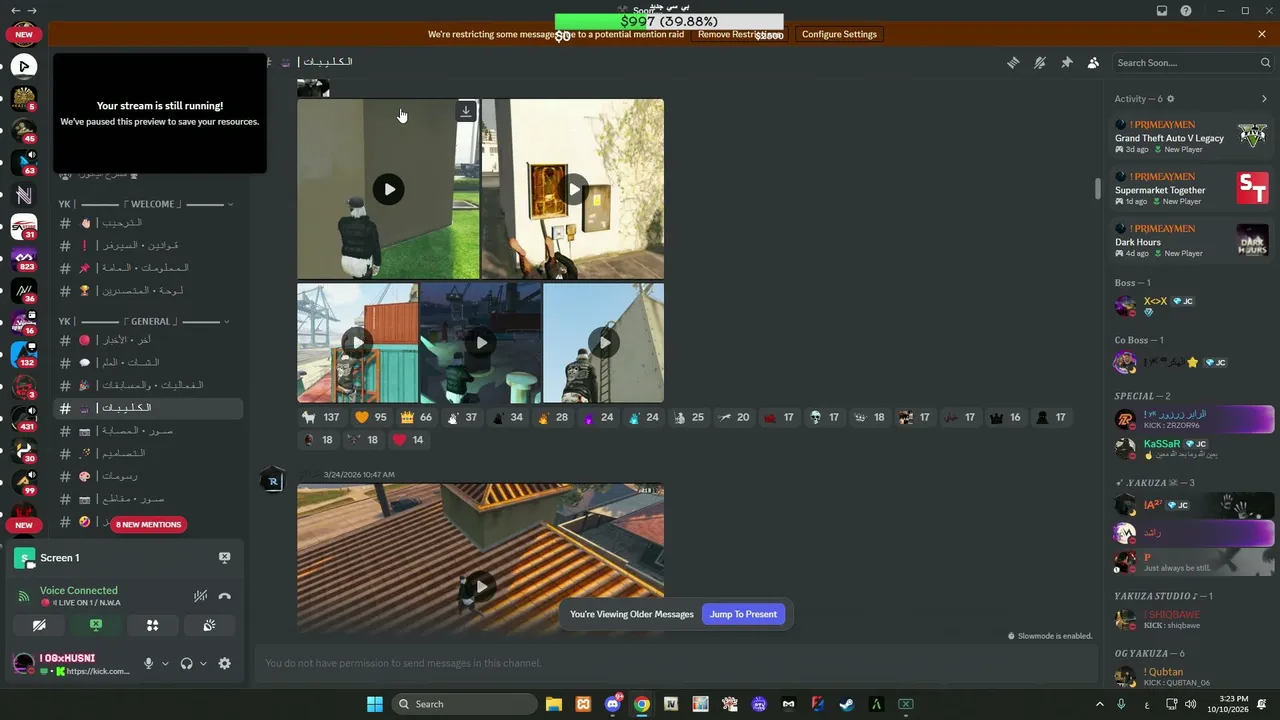This screenshot has width=1280, height=720.
Task: Toggle the camera button in voice panel
Action: (x=39, y=625)
